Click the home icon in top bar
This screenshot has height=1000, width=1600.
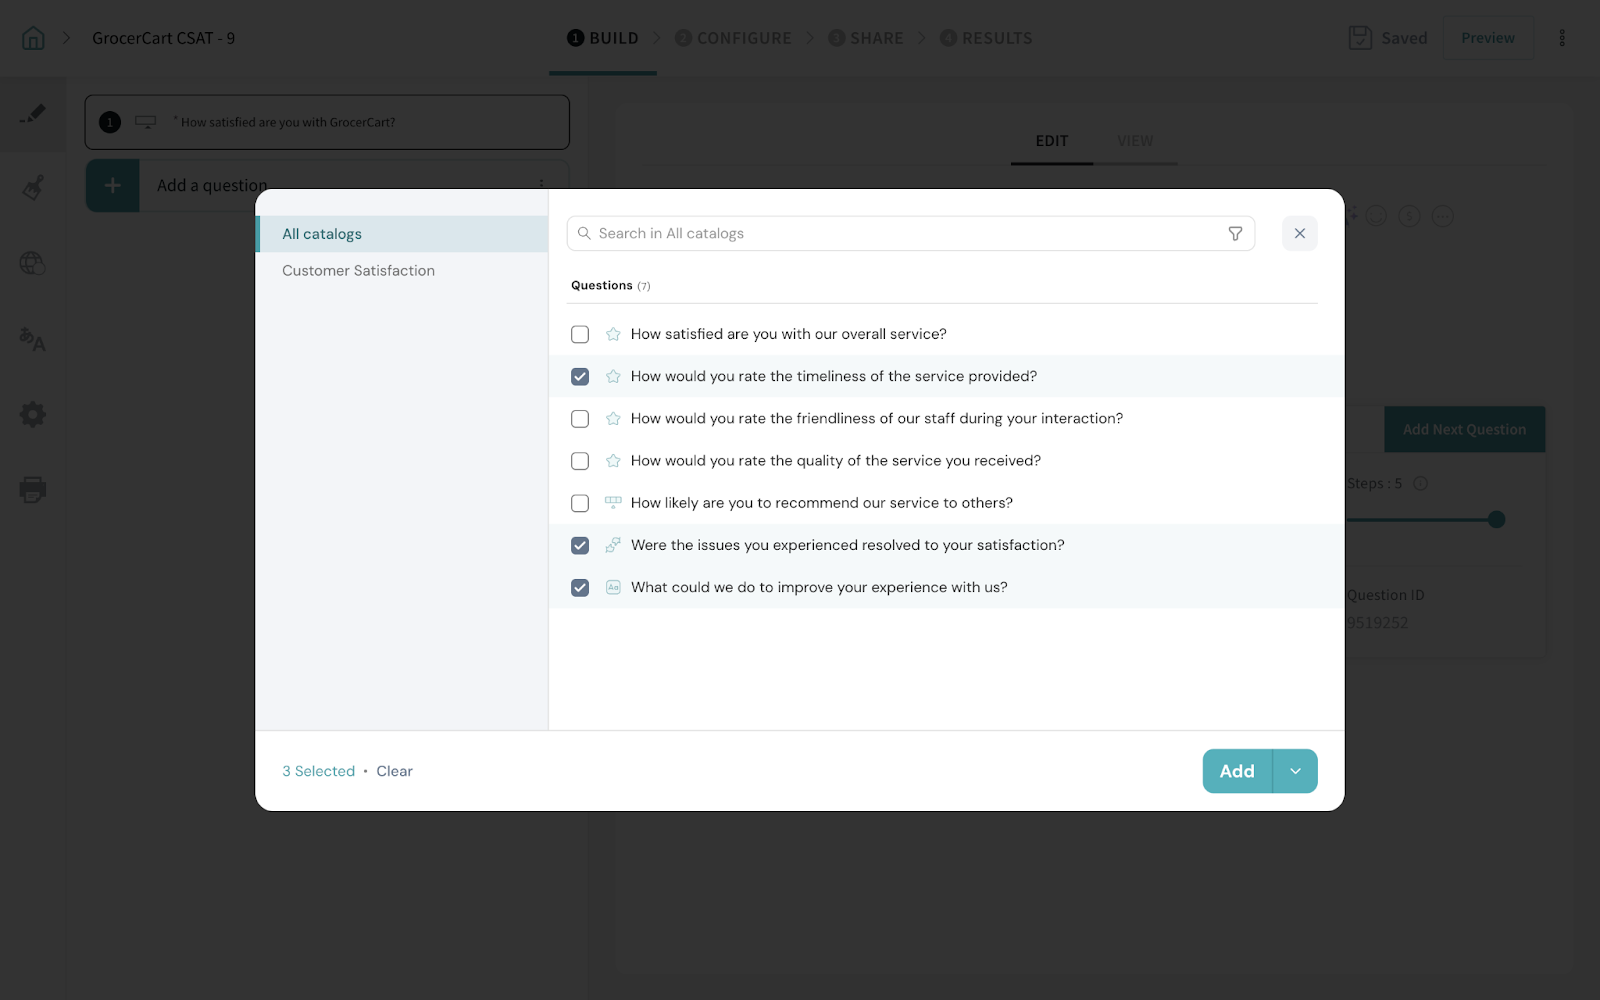click(x=33, y=38)
